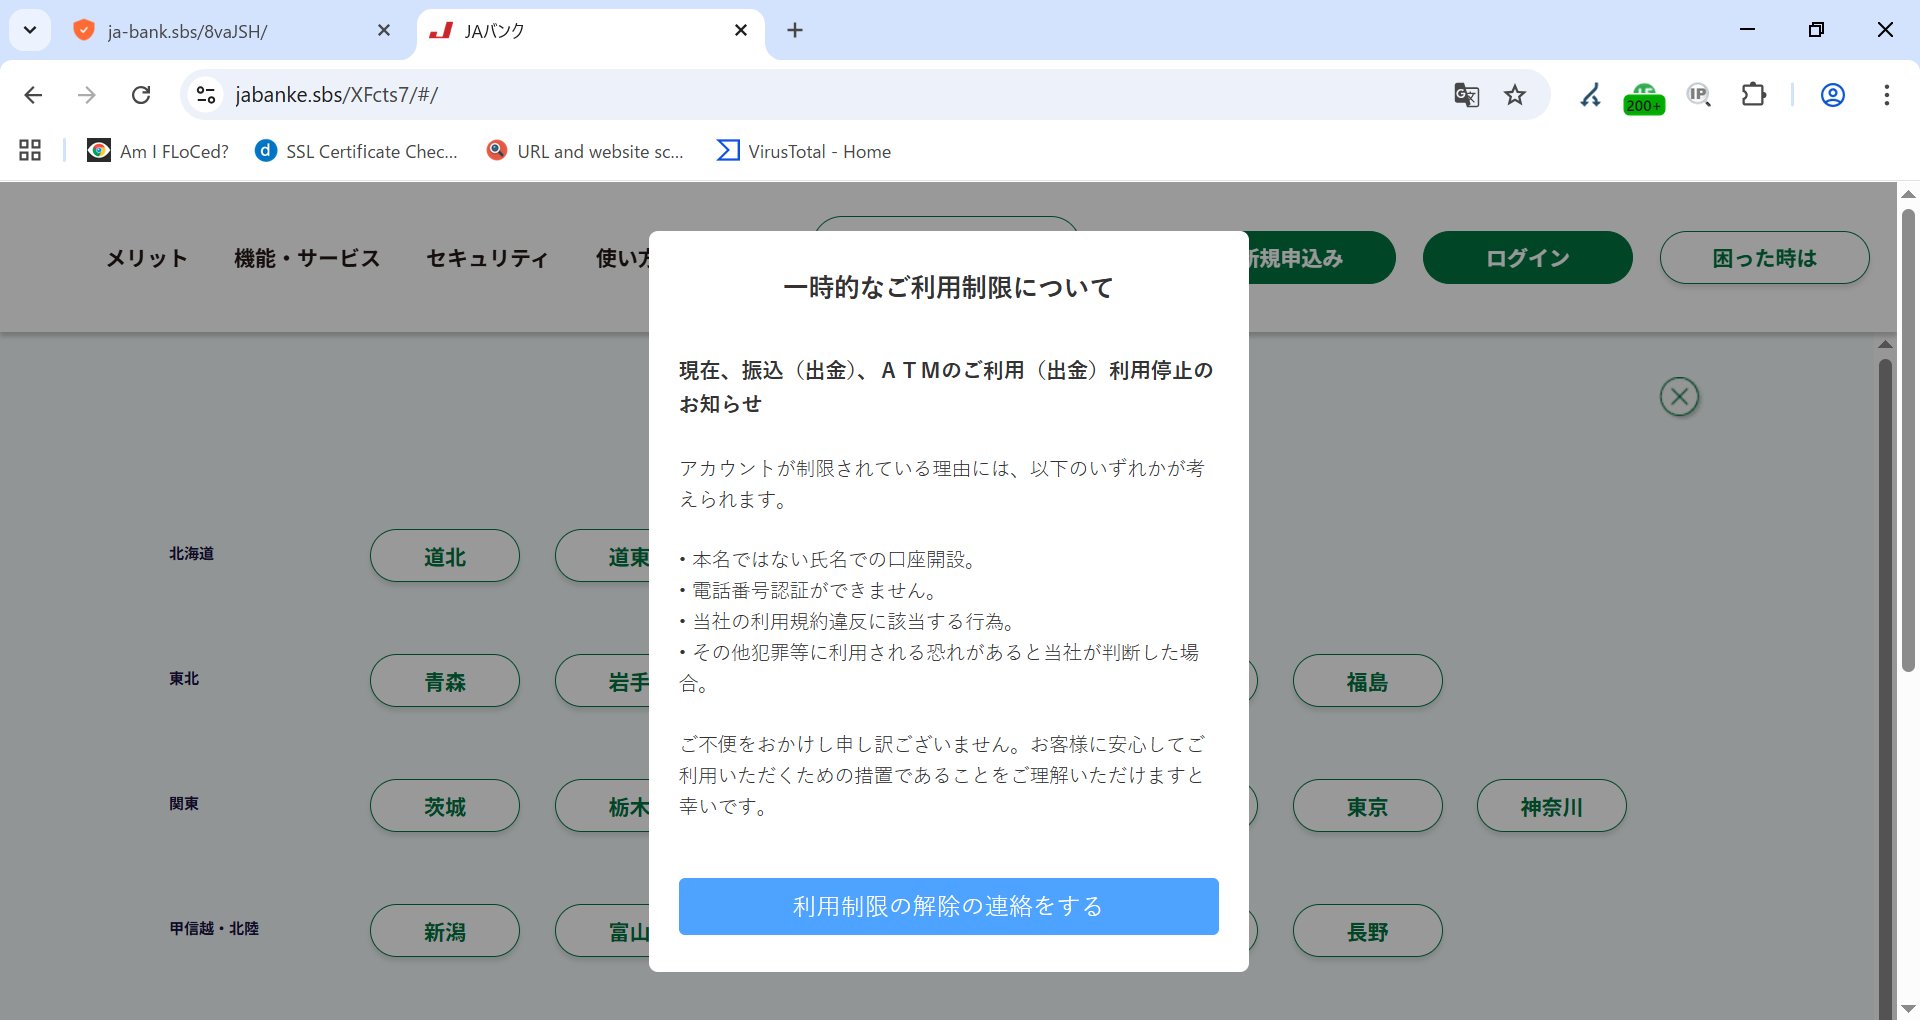Open the SSL Certificate Checker bookmark
The height and width of the screenshot is (1020, 1920).
coord(357,151)
